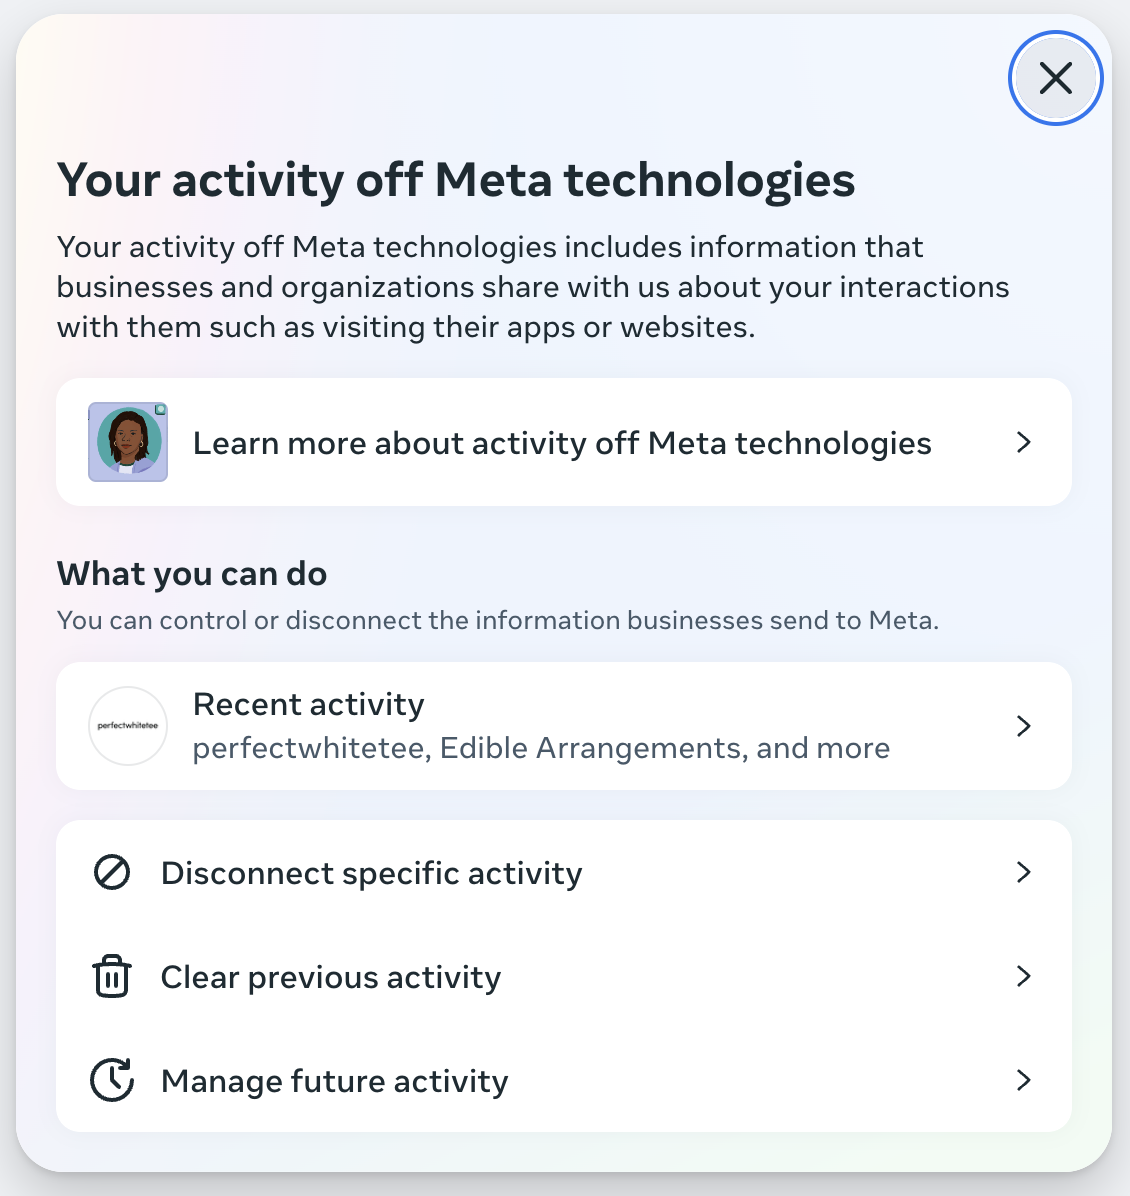Click the clock history icon
The height and width of the screenshot is (1196, 1130).
(x=112, y=1081)
